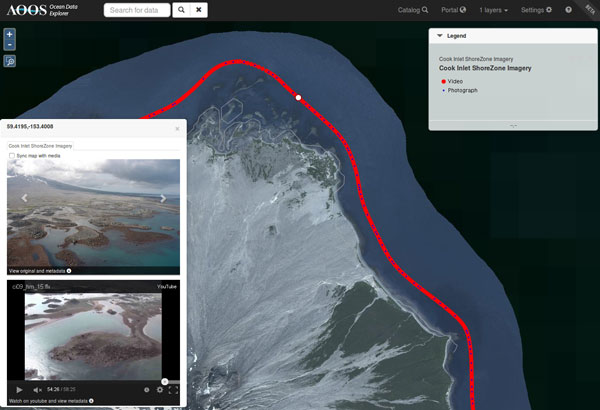600x410 pixels.
Task: Open the 1 layers dropdown
Action: 493,10
